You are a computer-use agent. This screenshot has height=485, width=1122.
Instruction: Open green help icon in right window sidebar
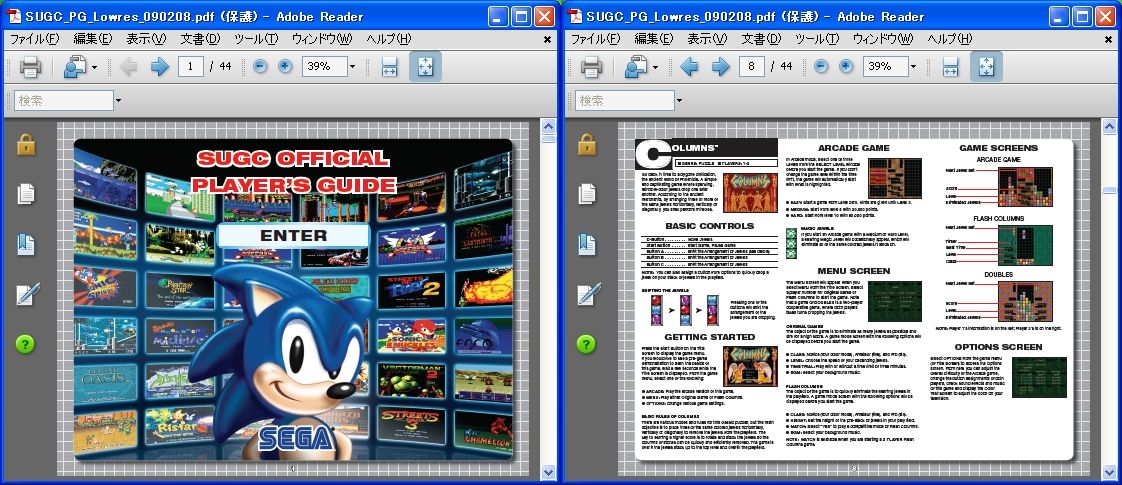tap(586, 344)
